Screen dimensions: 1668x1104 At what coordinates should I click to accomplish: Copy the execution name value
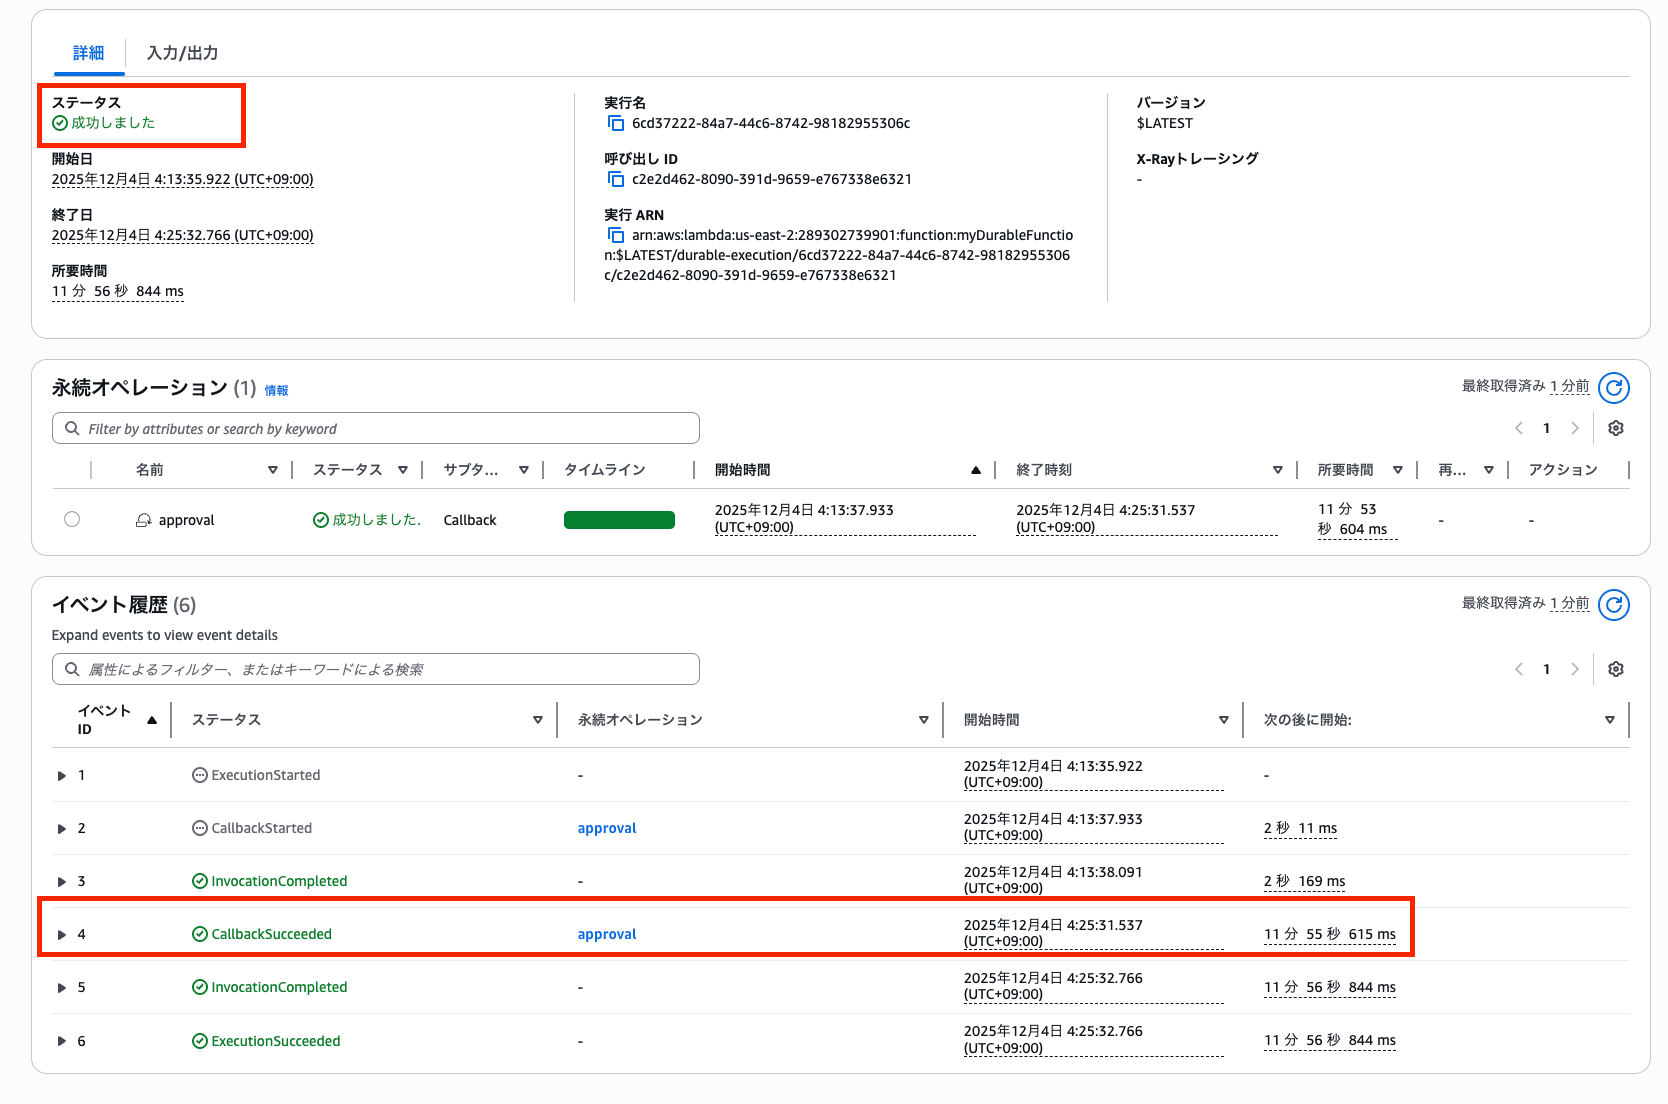pyautogui.click(x=616, y=123)
